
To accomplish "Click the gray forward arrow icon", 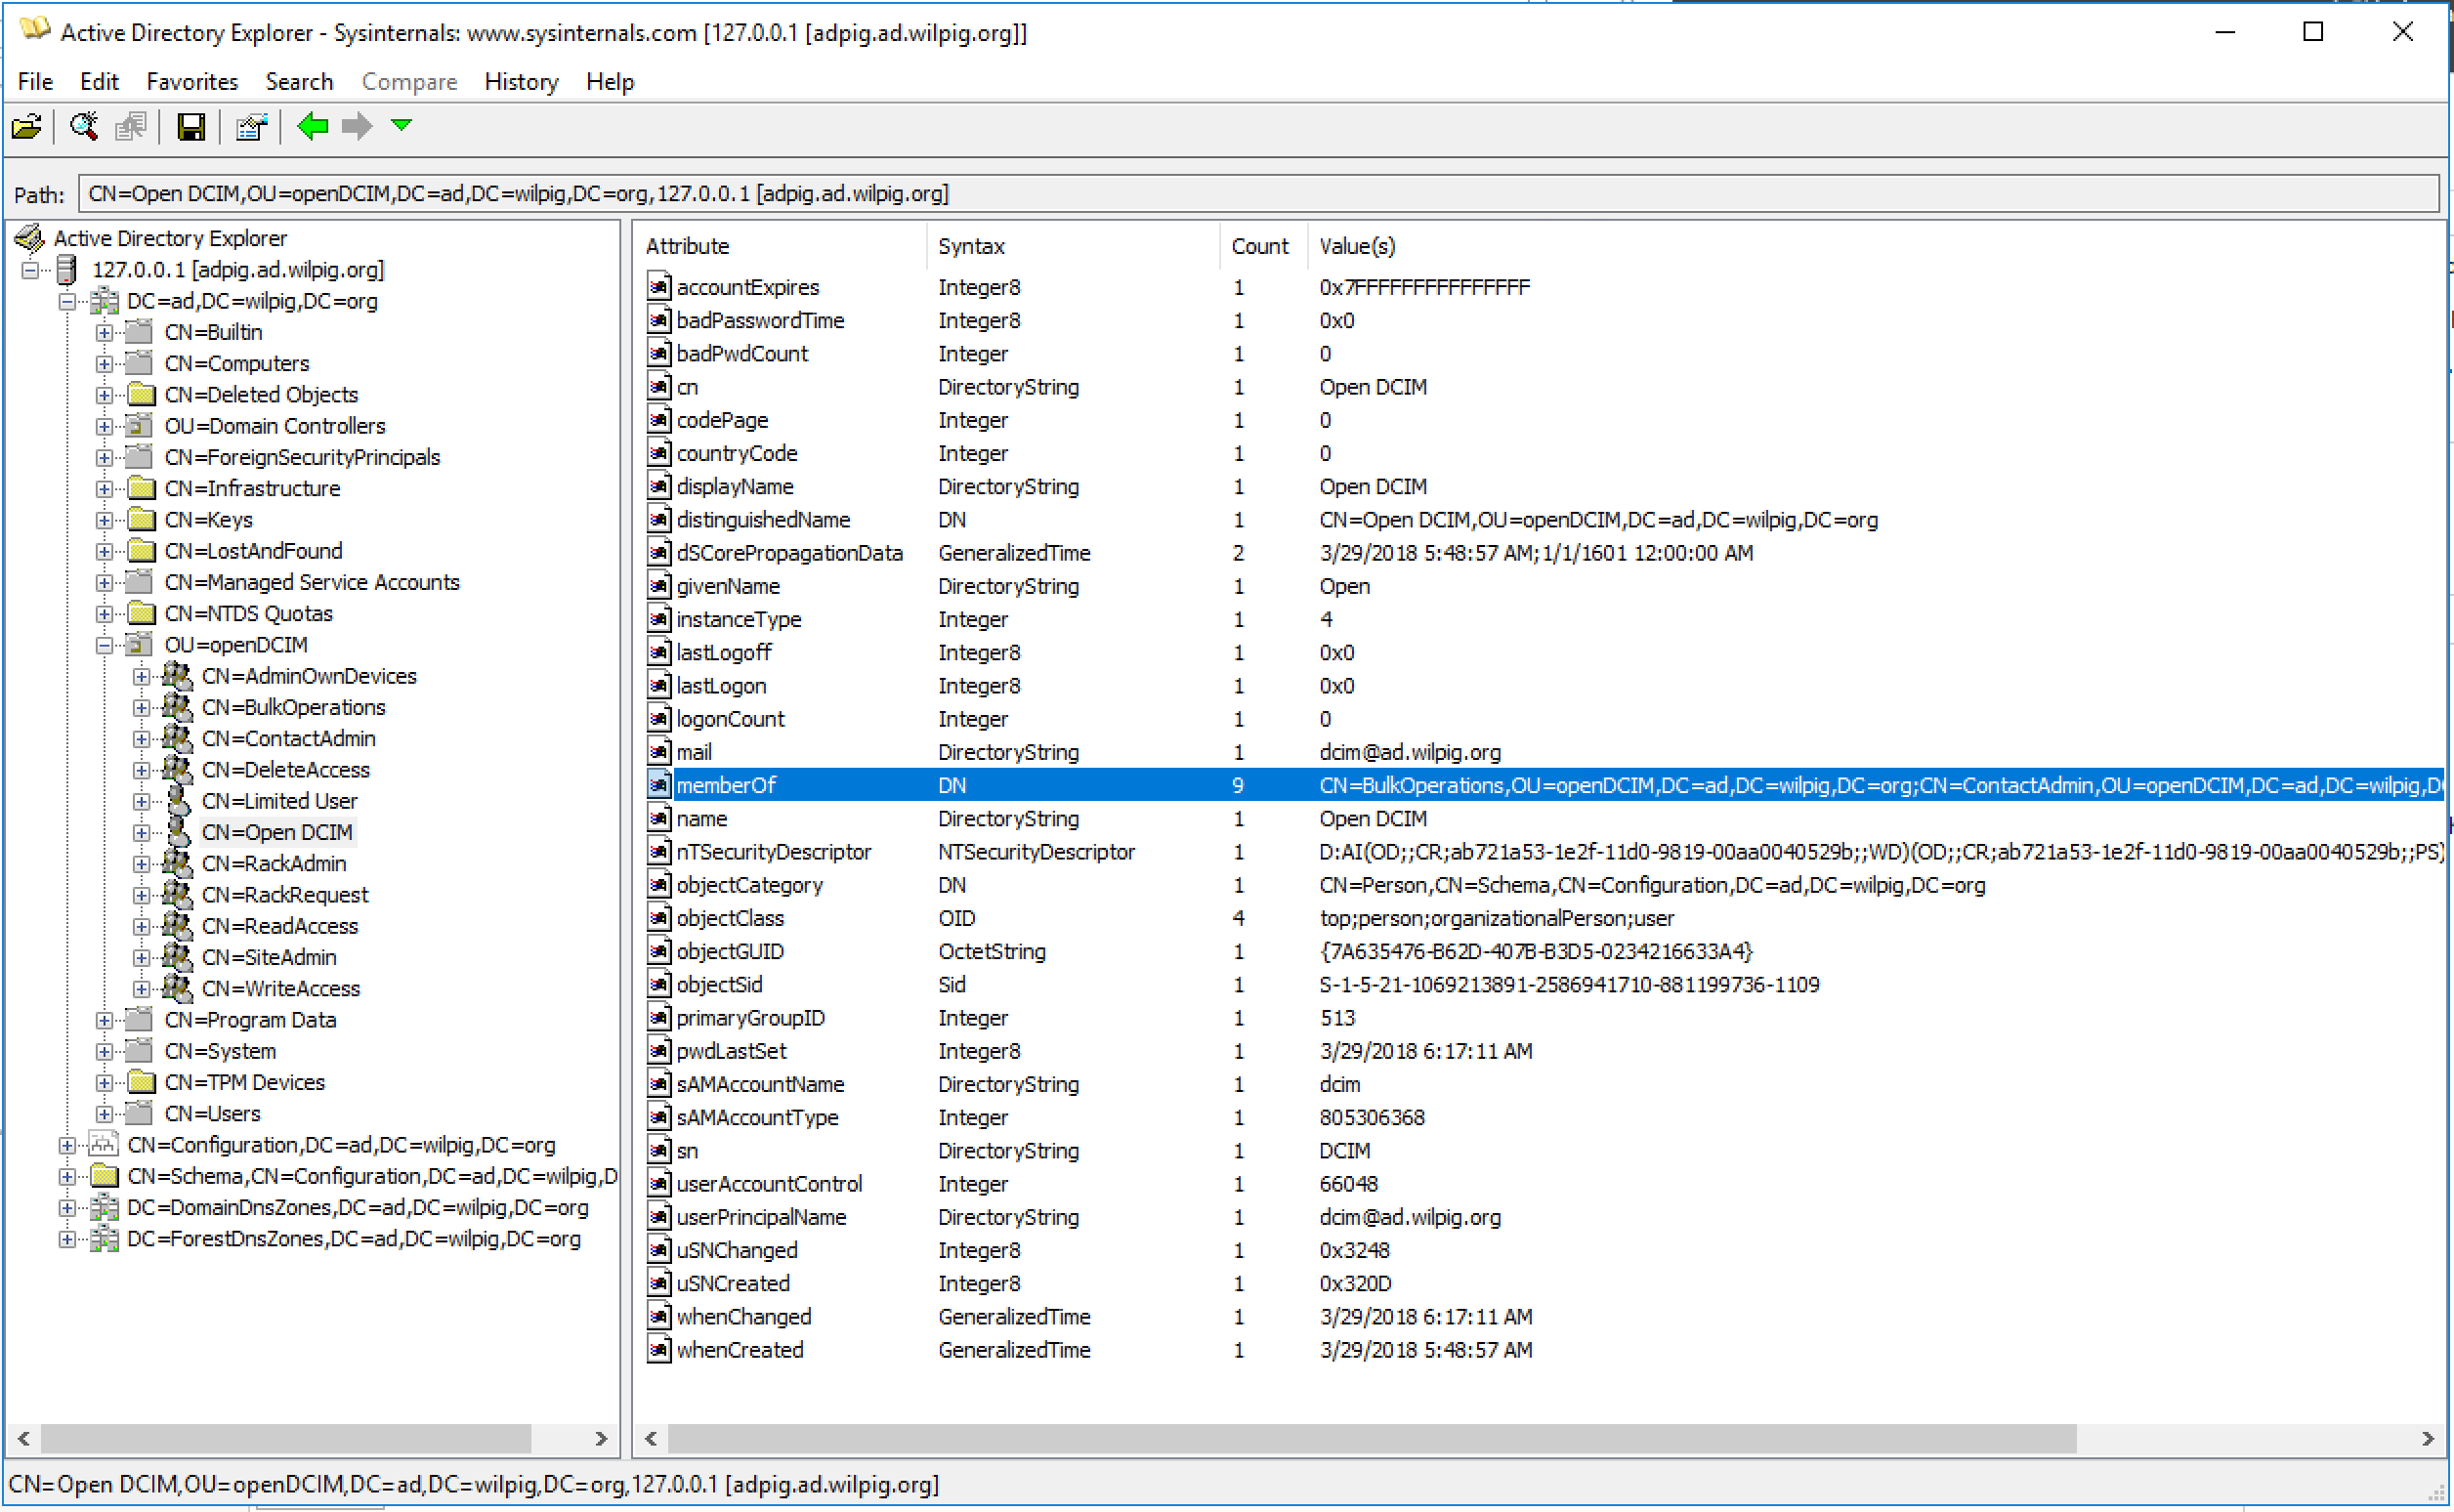I will (x=357, y=127).
